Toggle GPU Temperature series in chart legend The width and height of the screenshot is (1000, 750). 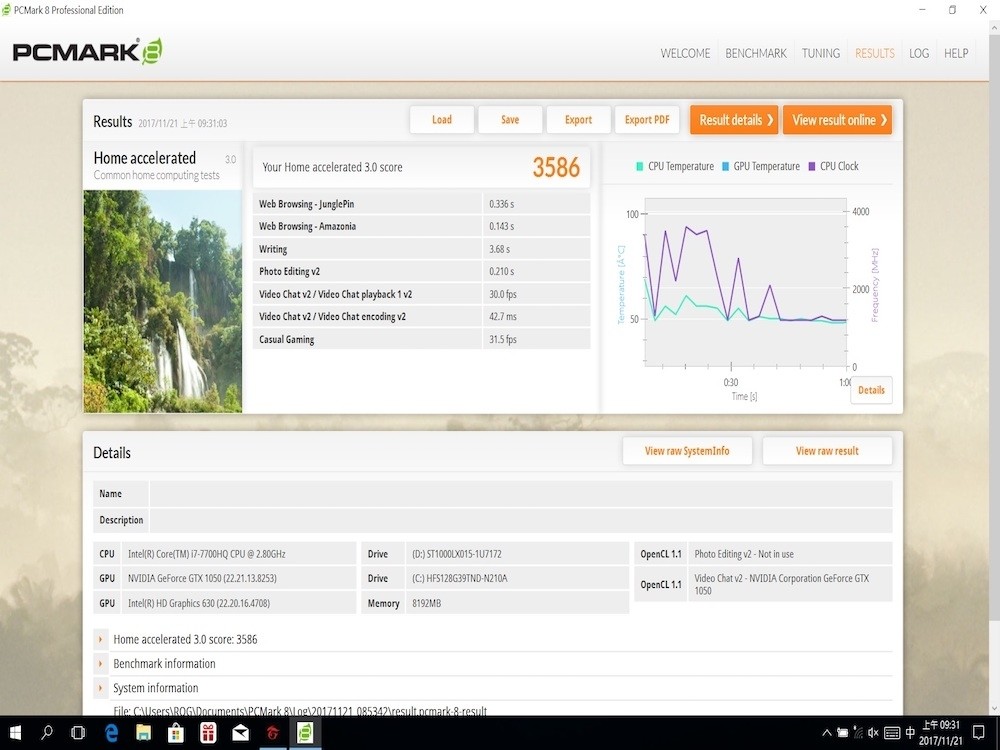(760, 166)
